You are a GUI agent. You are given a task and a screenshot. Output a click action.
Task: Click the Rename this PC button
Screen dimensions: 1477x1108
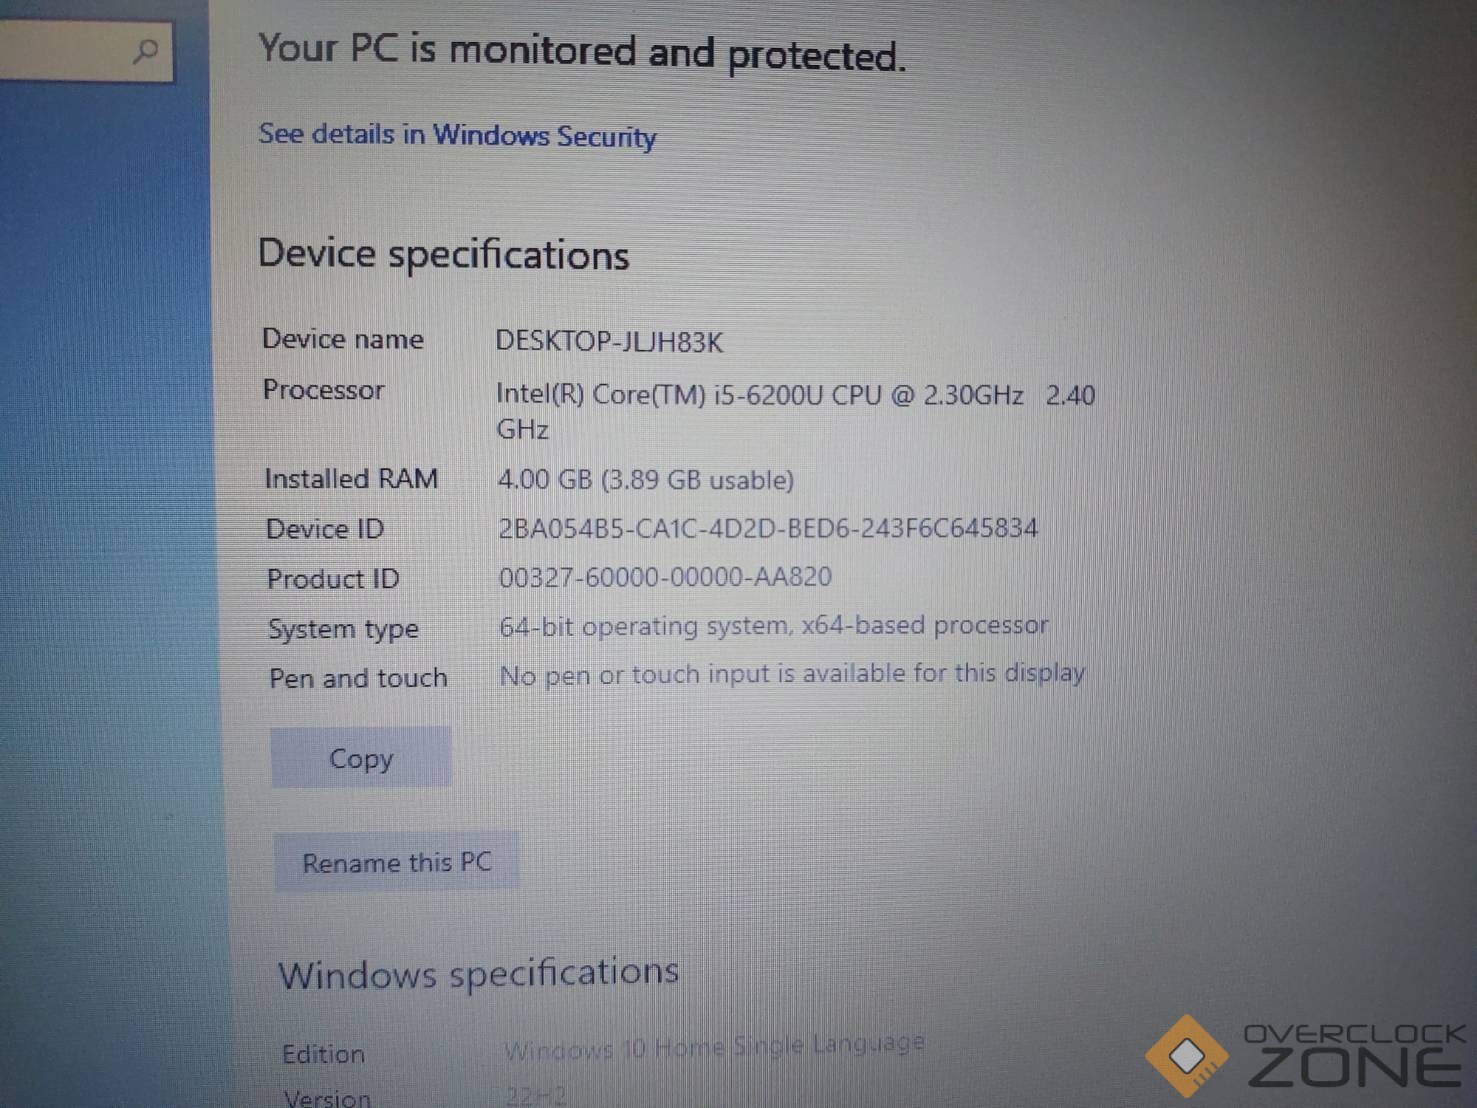click(397, 862)
